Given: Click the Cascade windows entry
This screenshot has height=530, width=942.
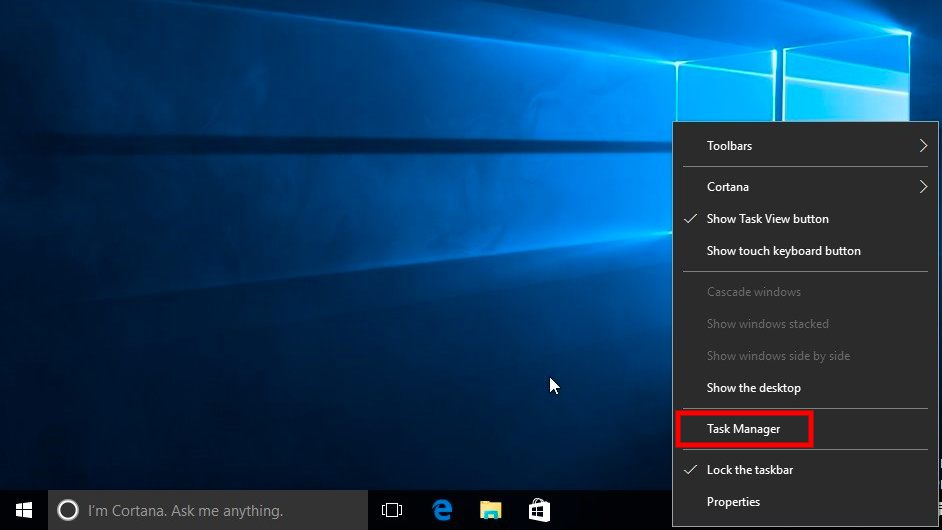Looking at the screenshot, I should click(x=753, y=292).
